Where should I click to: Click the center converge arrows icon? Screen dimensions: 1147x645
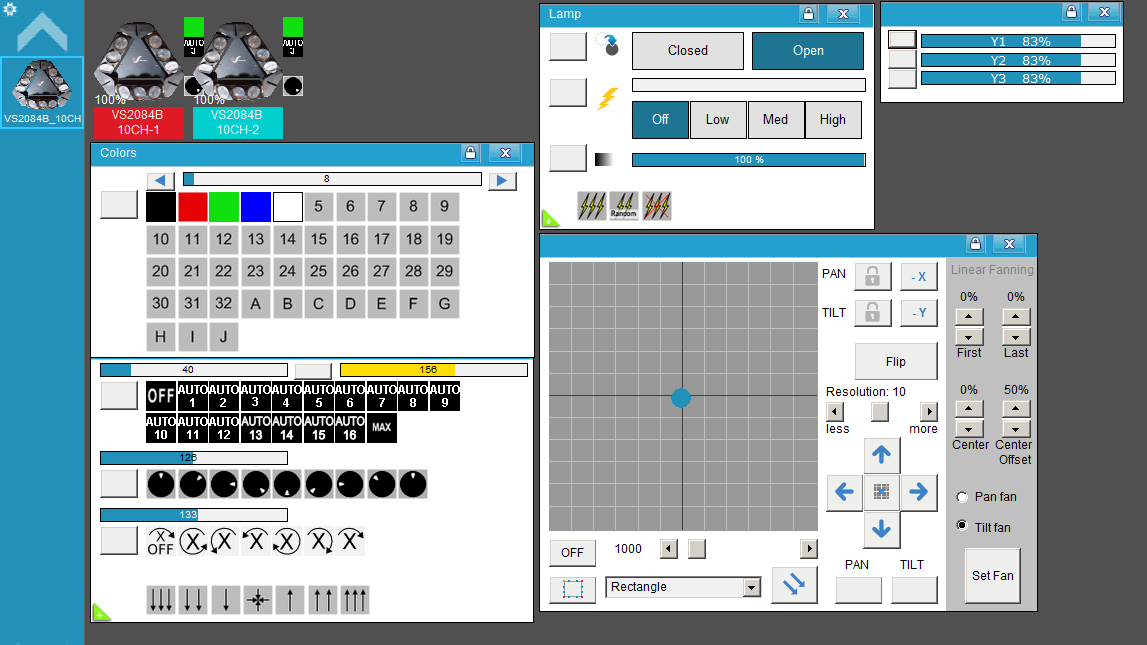click(x=257, y=600)
